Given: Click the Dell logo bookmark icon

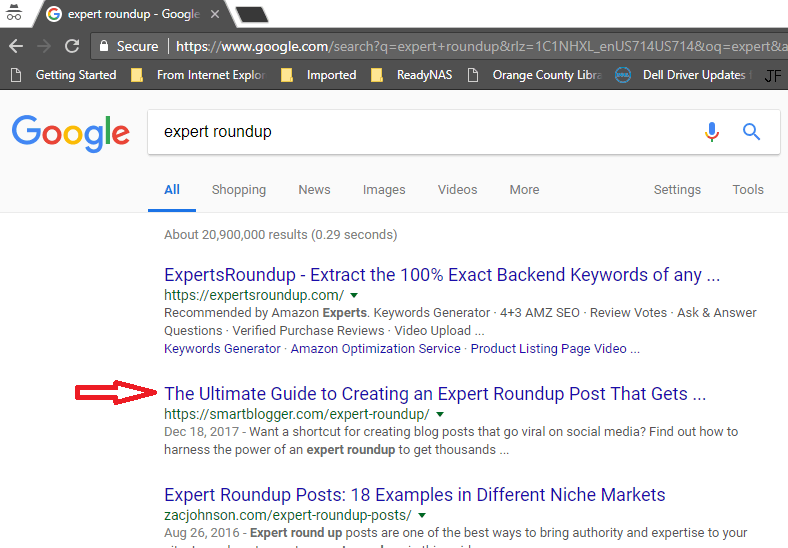Looking at the screenshot, I should pyautogui.click(x=623, y=75).
